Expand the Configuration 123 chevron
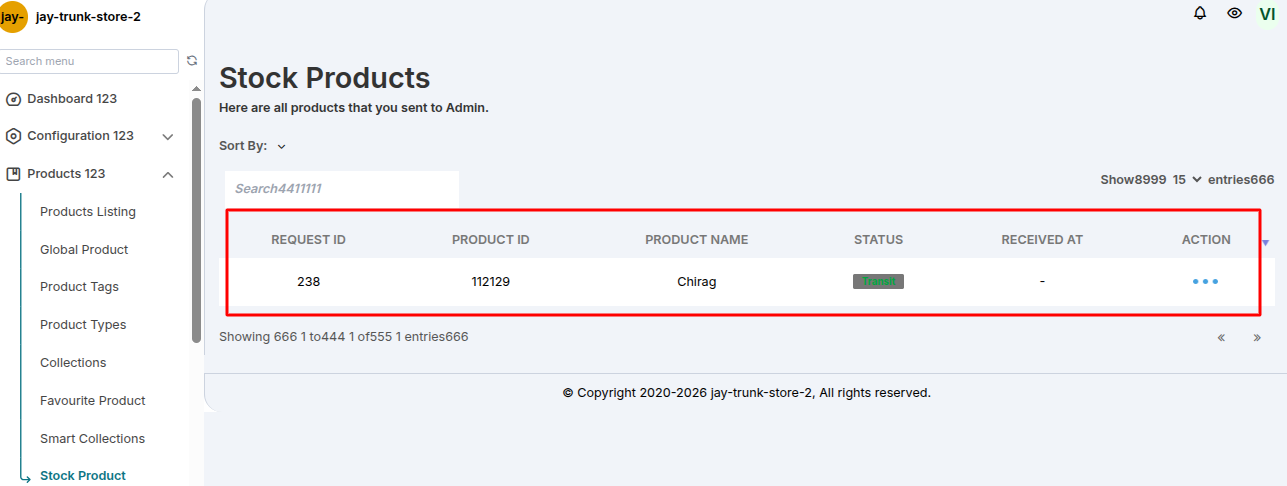 pos(168,137)
